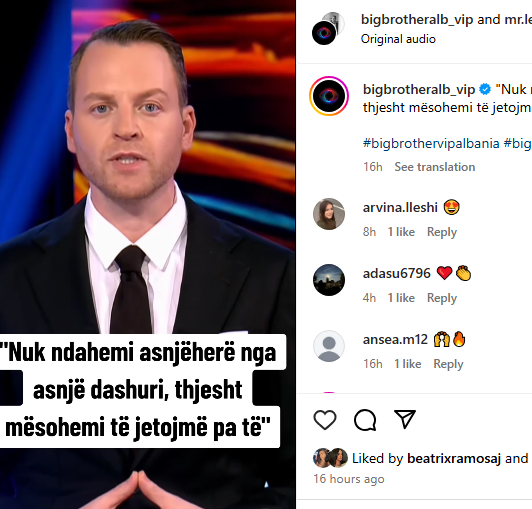
Task: Open the header account avatar pair
Action: pyautogui.click(x=328, y=28)
